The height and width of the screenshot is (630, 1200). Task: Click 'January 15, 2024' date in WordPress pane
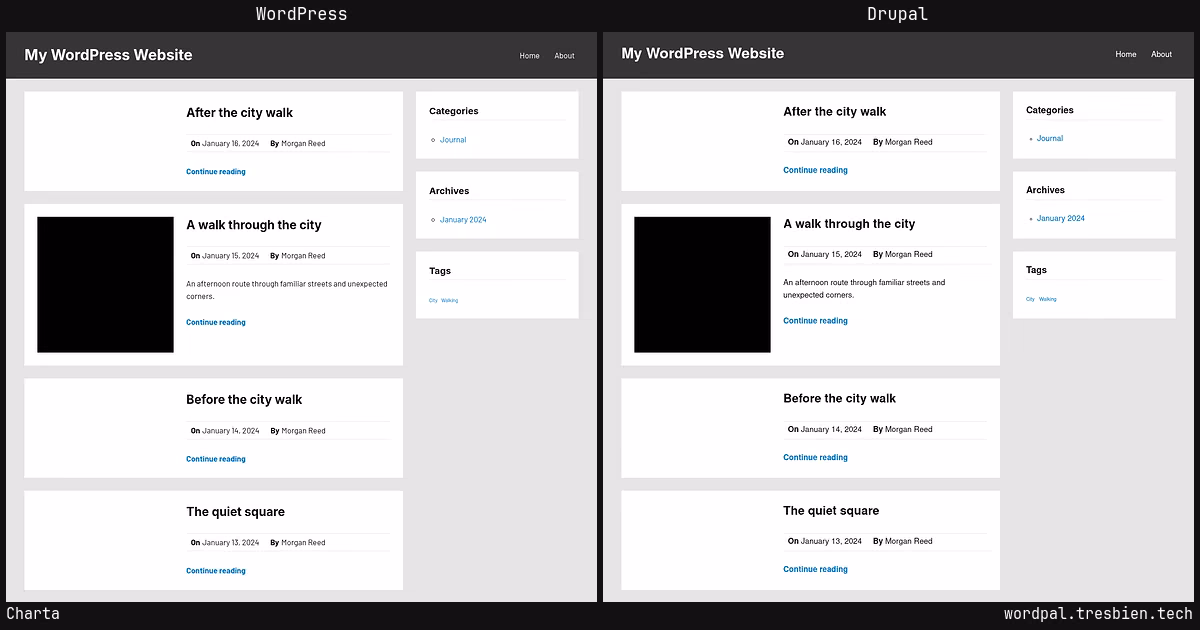230,256
